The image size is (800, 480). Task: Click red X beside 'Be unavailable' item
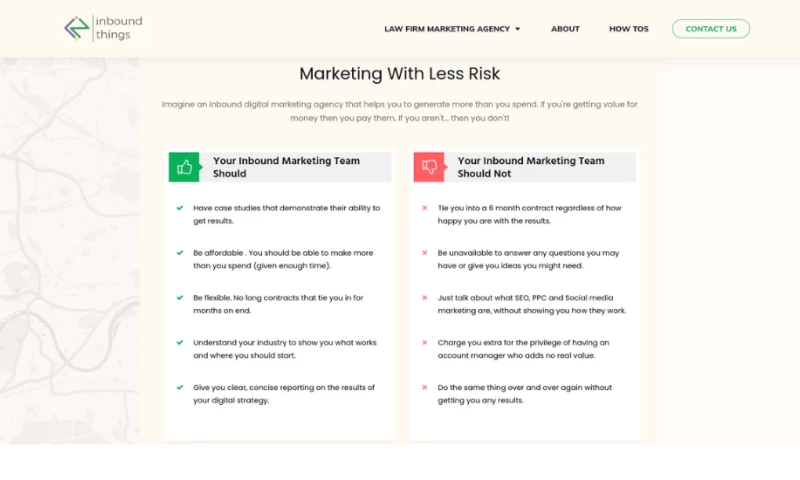click(x=425, y=253)
